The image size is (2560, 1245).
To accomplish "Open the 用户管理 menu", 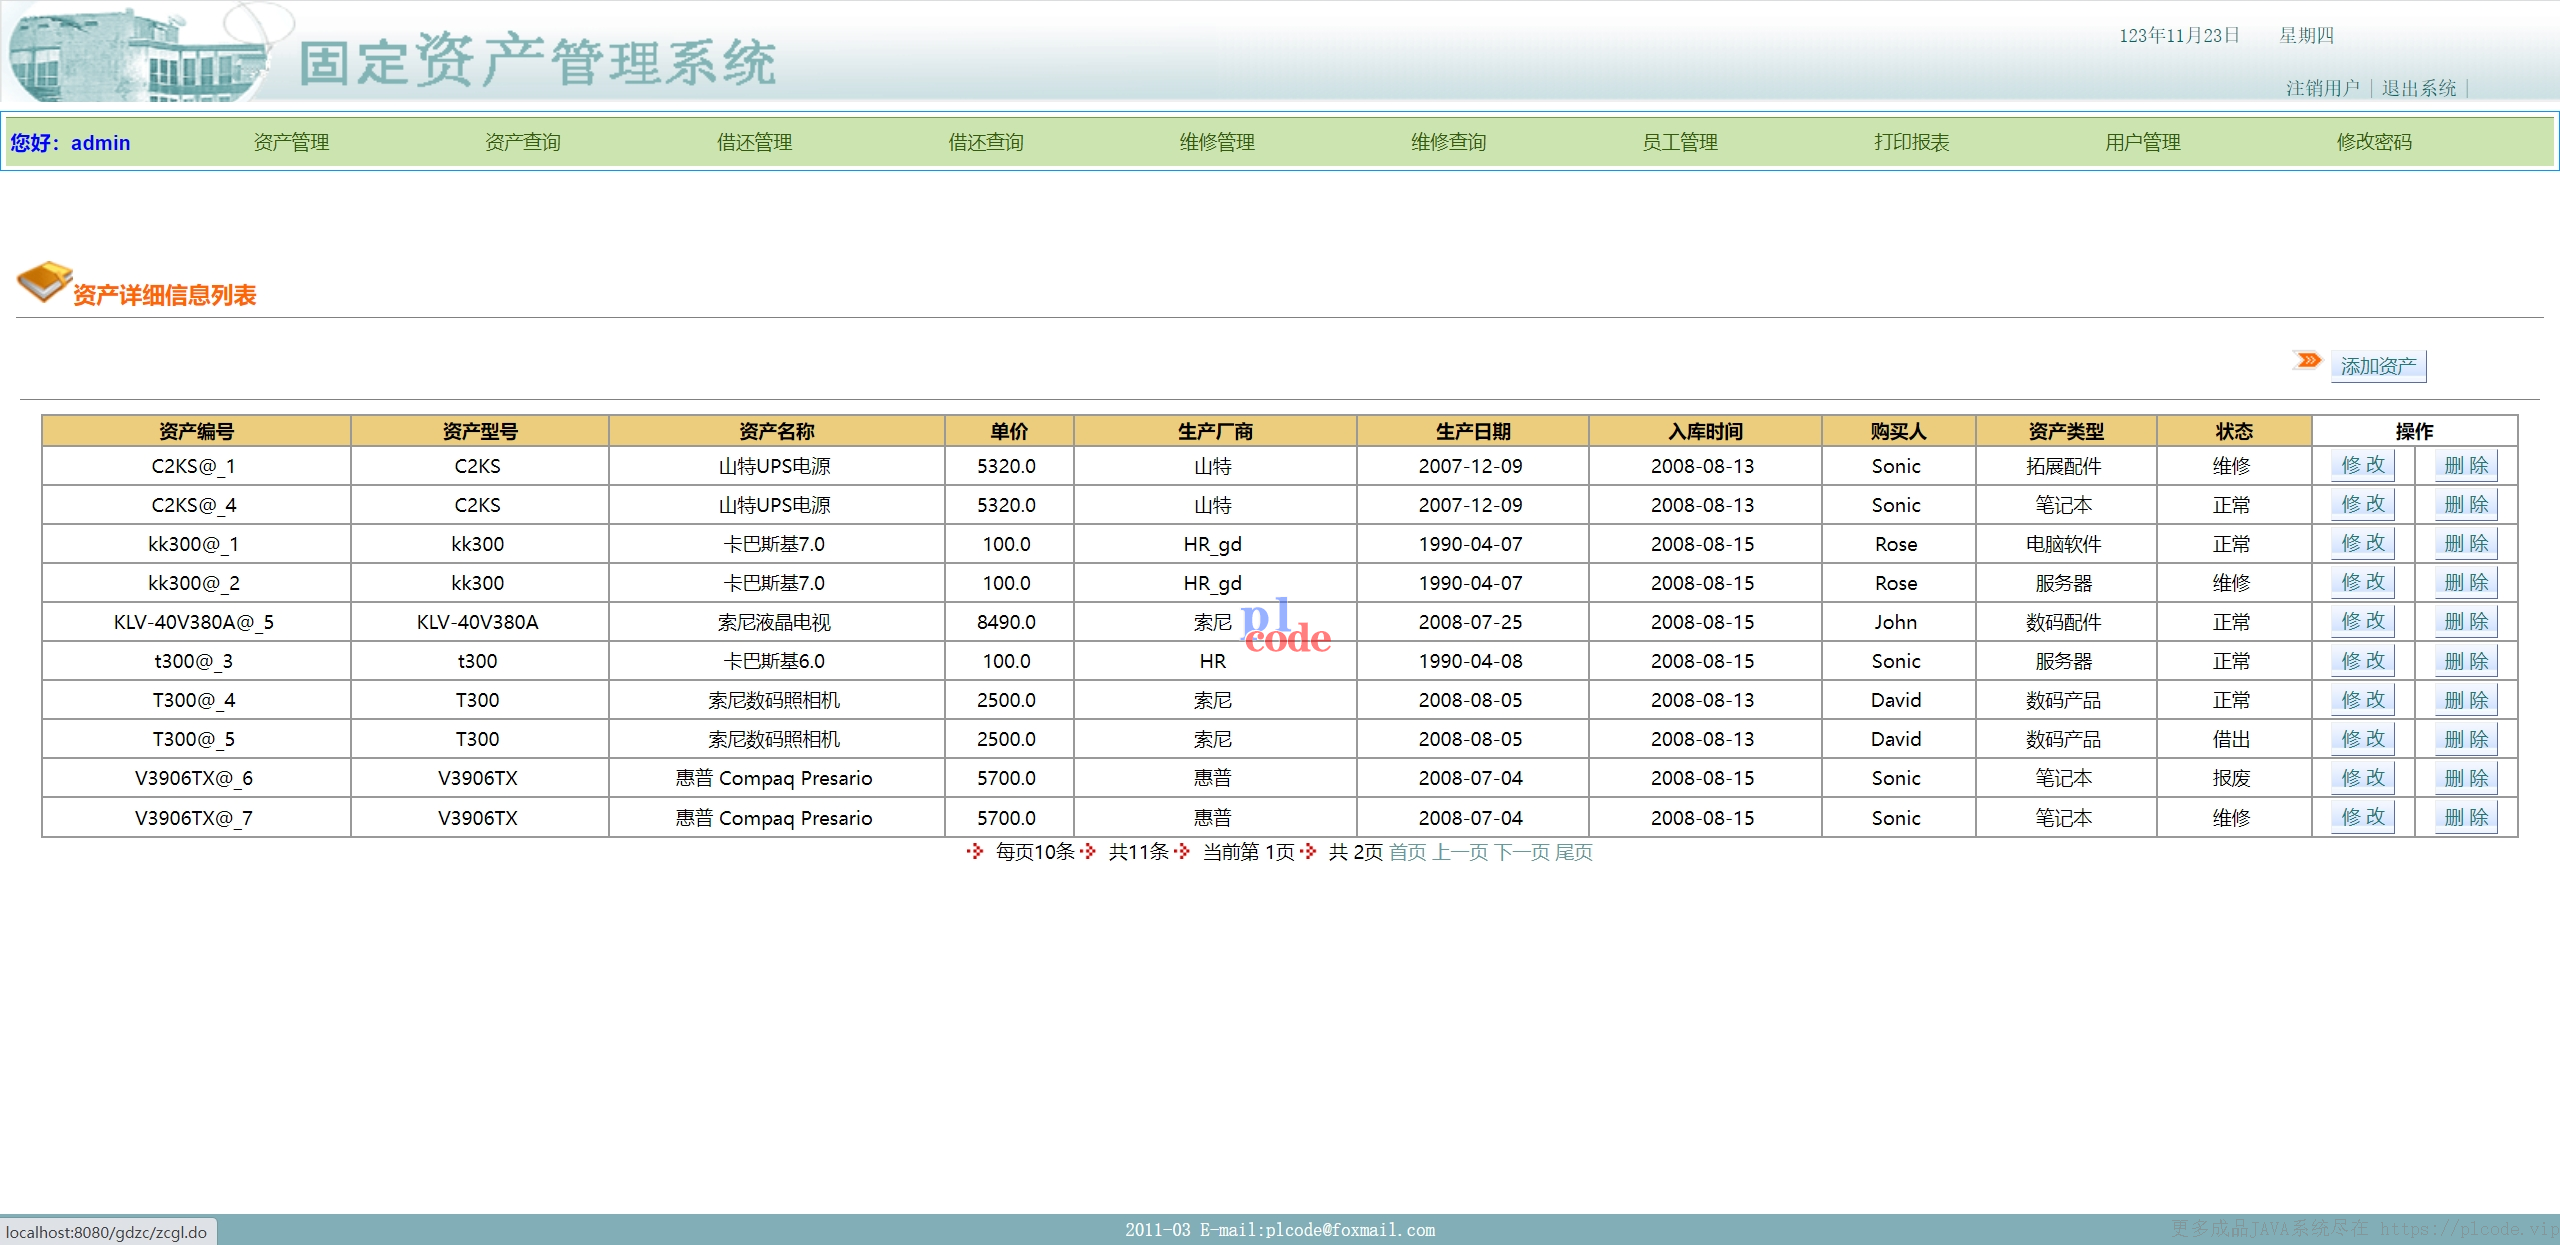I will [x=2143, y=142].
